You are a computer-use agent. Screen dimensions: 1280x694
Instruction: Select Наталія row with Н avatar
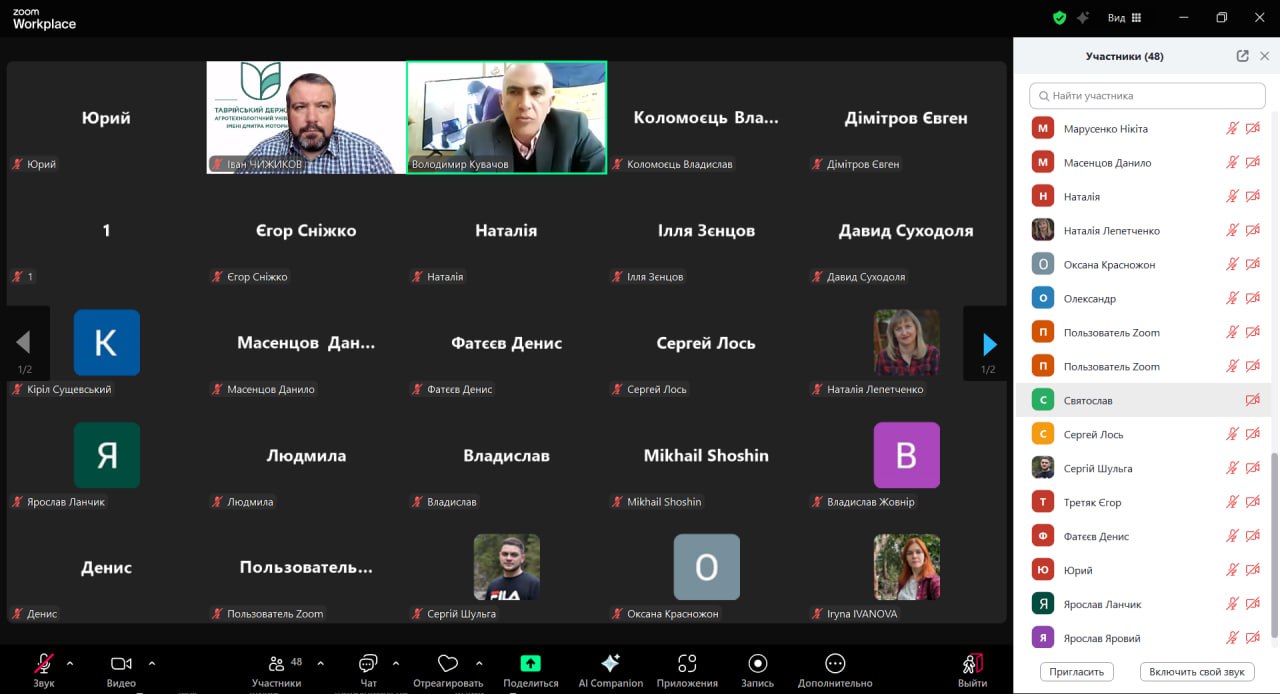coord(1142,196)
